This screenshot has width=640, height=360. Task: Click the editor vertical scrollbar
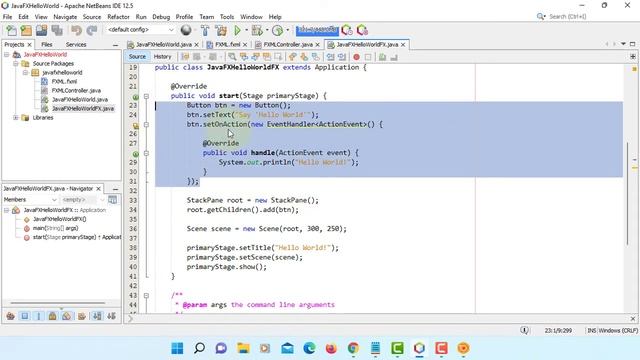(x=627, y=194)
